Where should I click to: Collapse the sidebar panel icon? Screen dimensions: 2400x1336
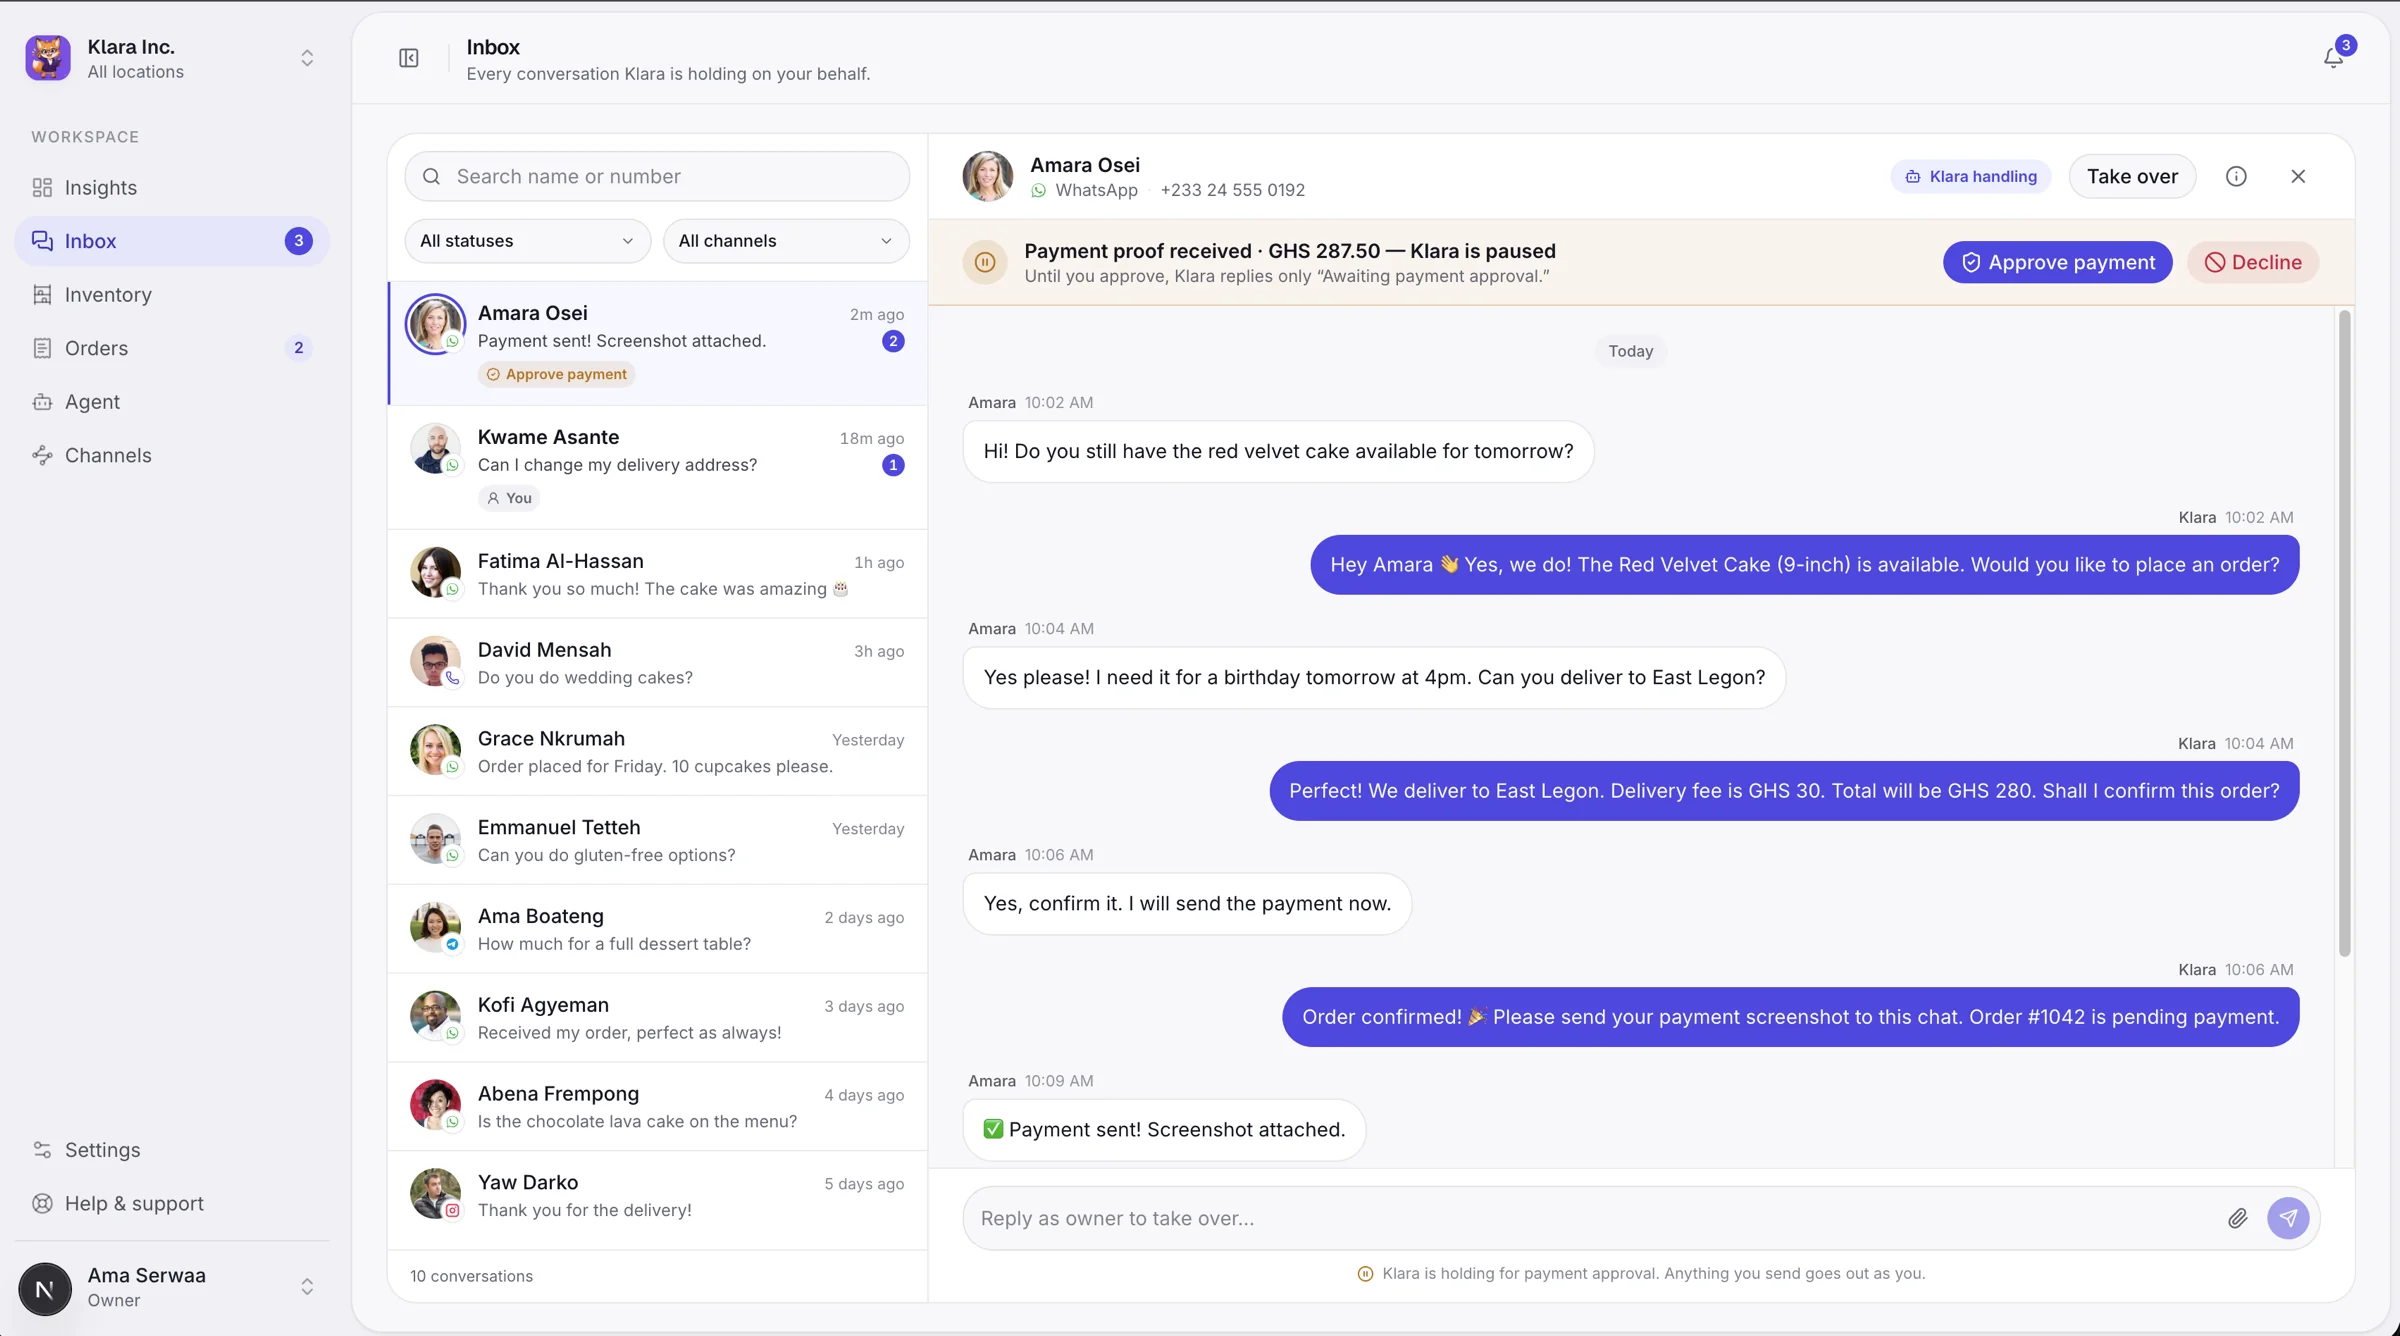tap(408, 58)
